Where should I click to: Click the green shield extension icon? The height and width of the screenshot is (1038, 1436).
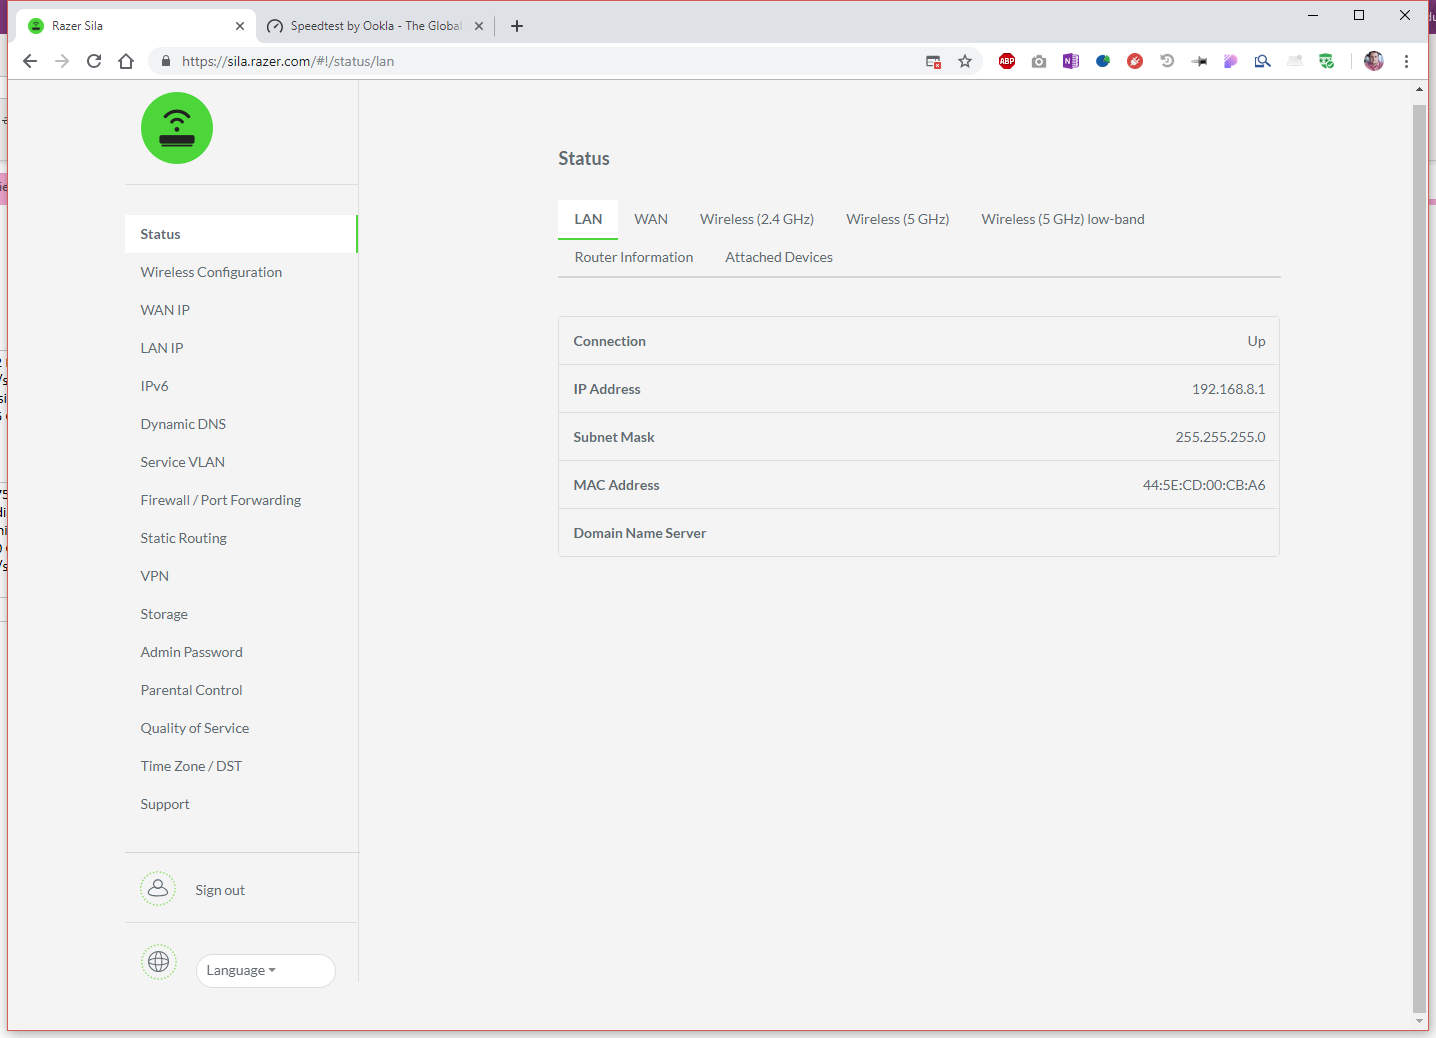(1327, 61)
